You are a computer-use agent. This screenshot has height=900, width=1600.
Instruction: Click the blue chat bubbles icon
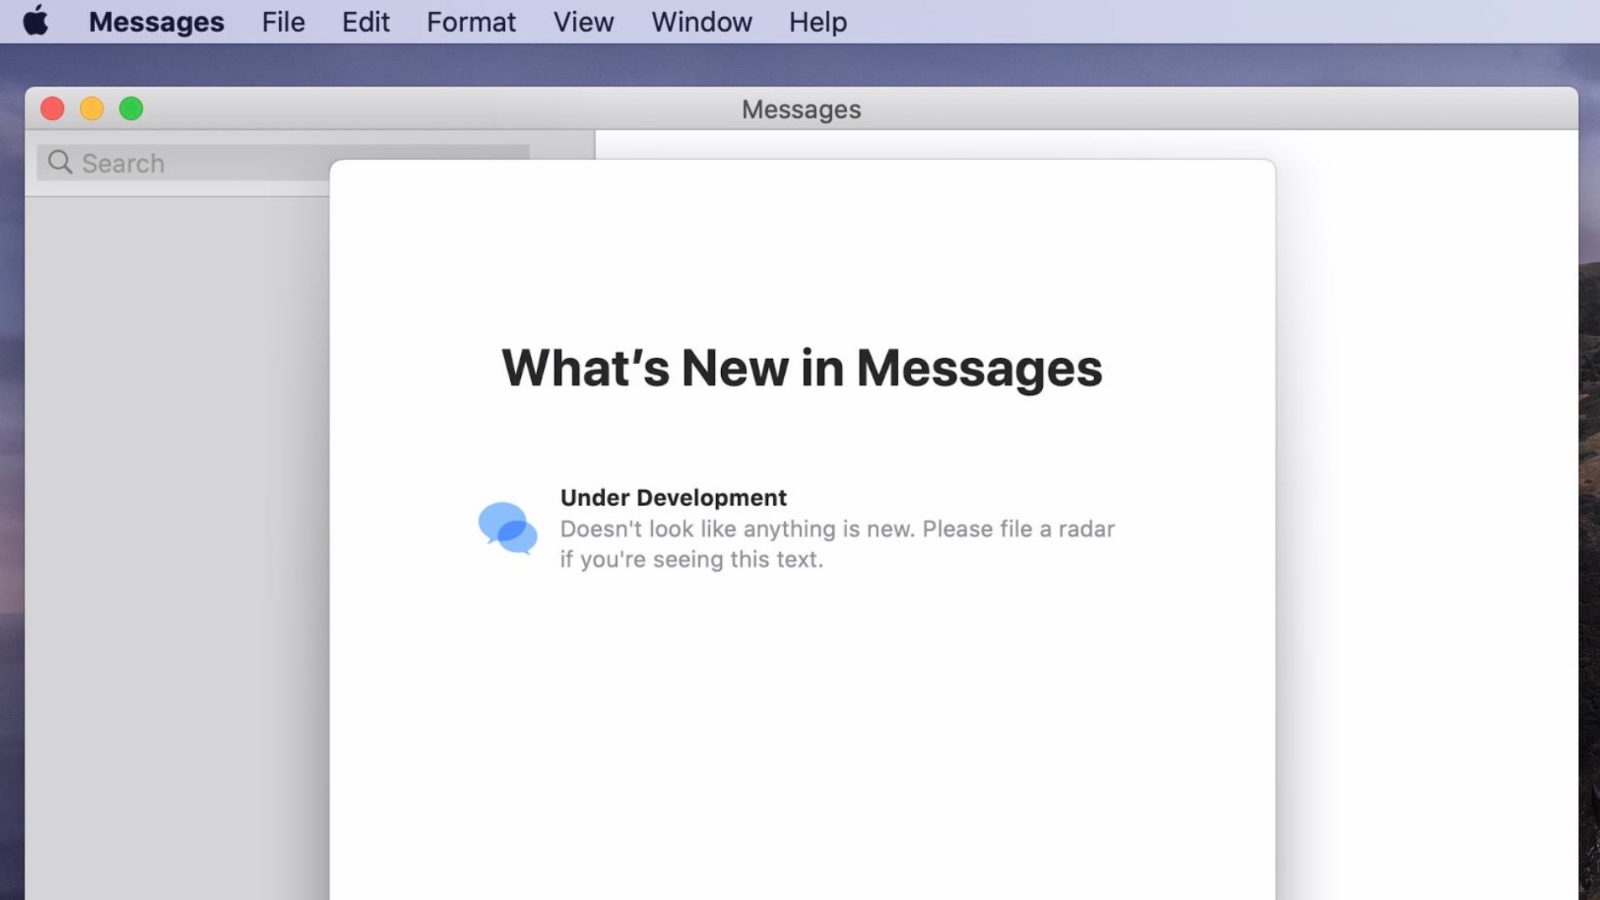(508, 528)
